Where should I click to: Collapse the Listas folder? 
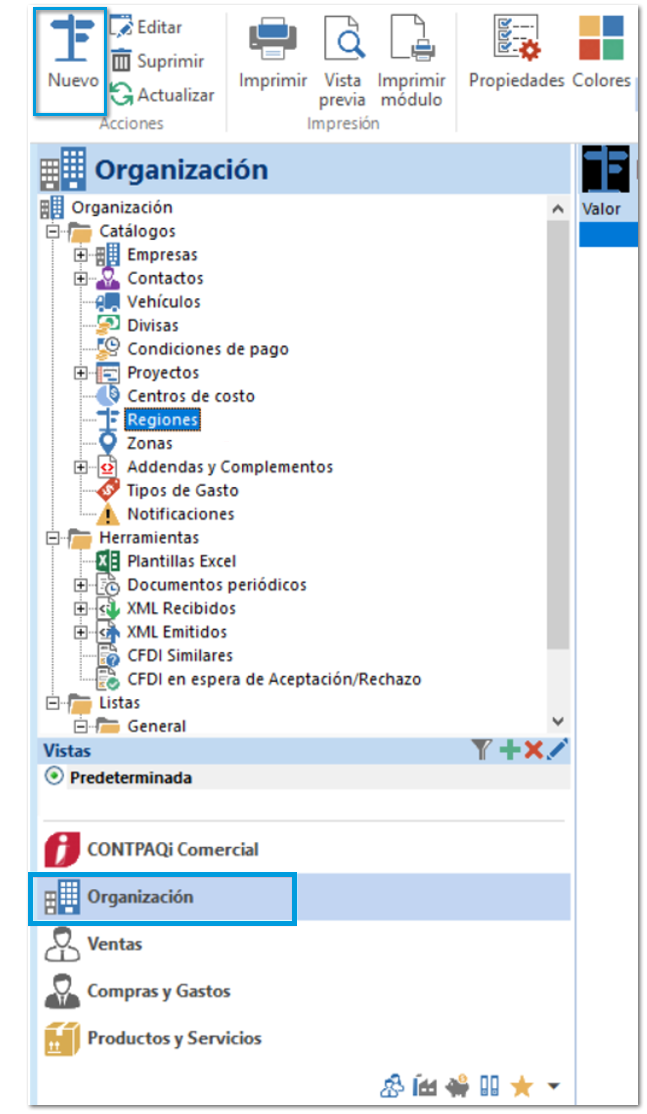[x=53, y=703]
